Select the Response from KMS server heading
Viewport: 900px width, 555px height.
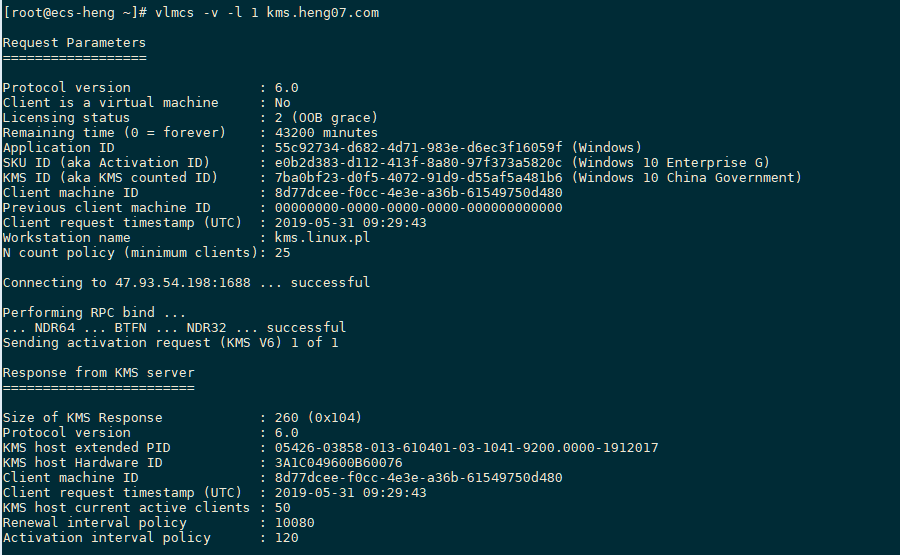click(x=98, y=372)
